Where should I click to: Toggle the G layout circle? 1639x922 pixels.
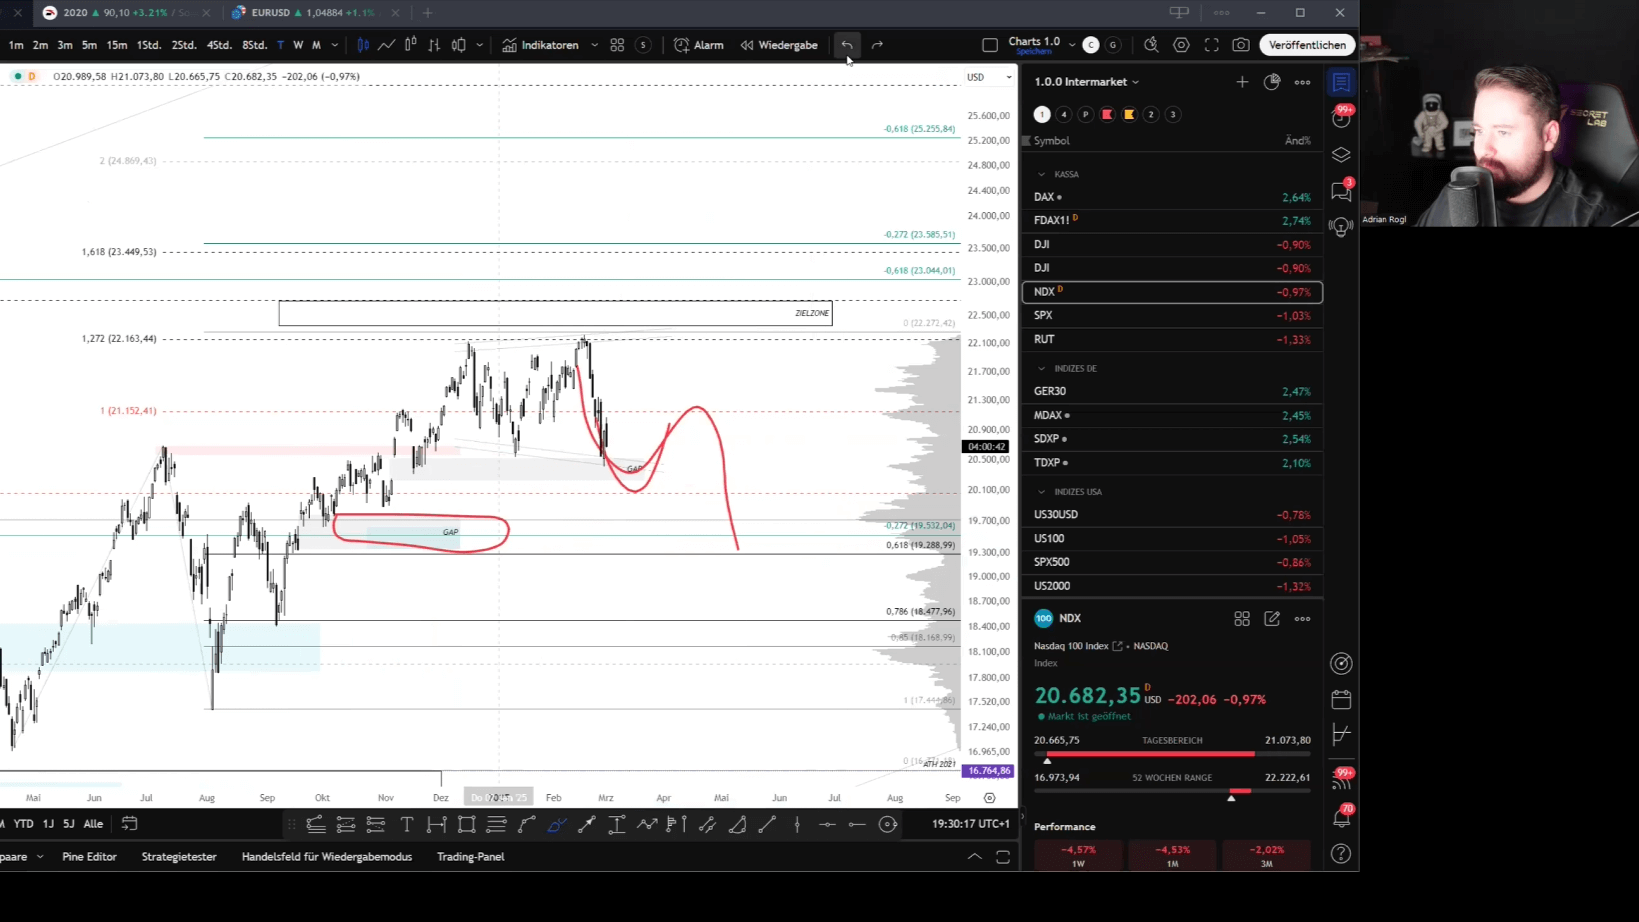[x=1113, y=45]
